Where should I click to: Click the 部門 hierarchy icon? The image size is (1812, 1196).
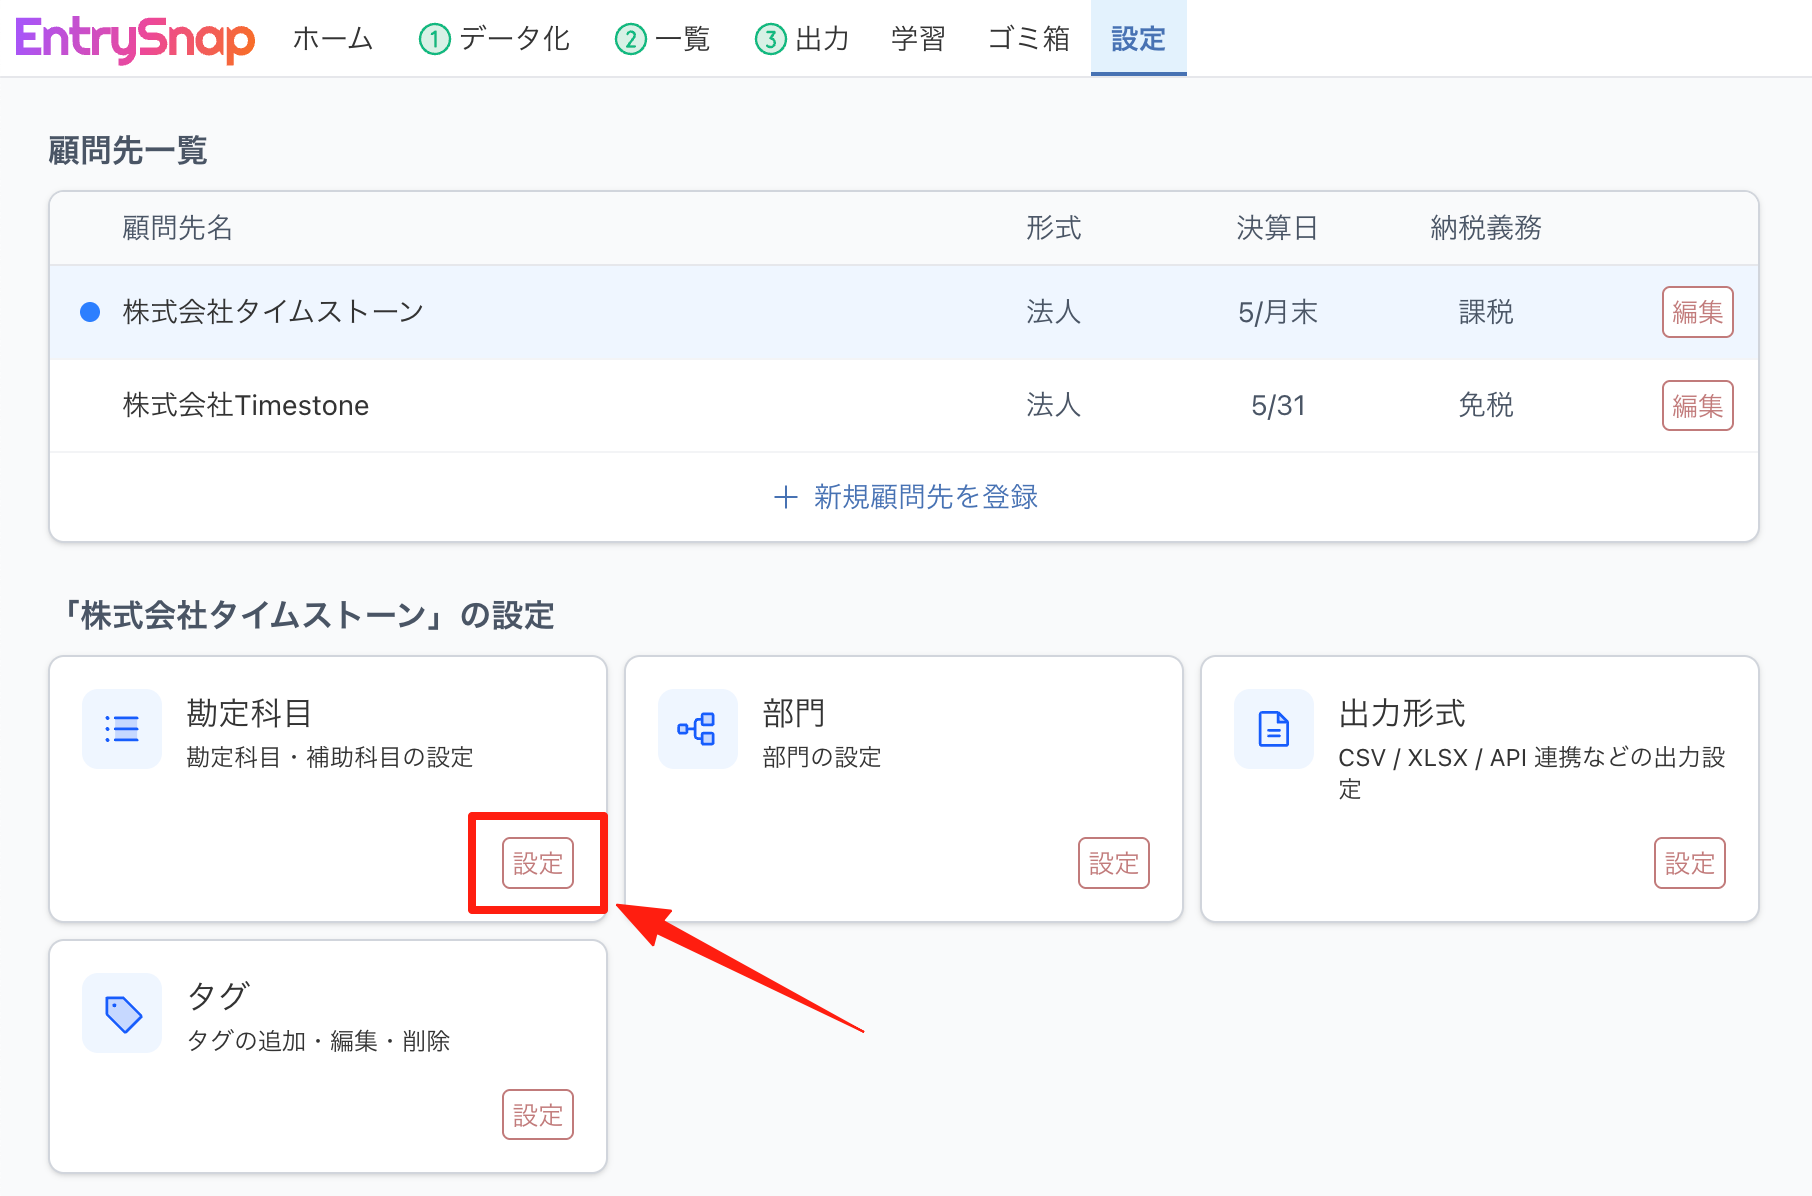pos(698,729)
